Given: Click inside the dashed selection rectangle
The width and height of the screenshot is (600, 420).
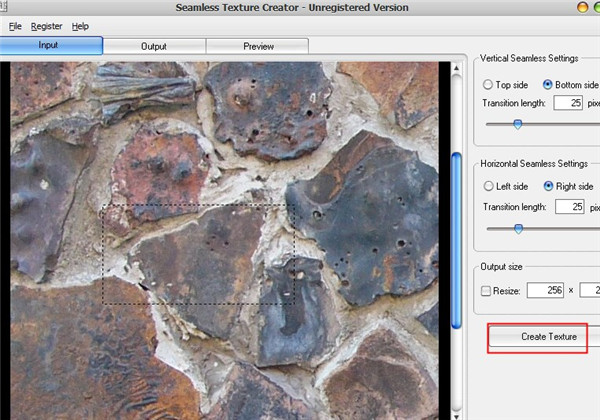Looking at the screenshot, I should (200, 255).
